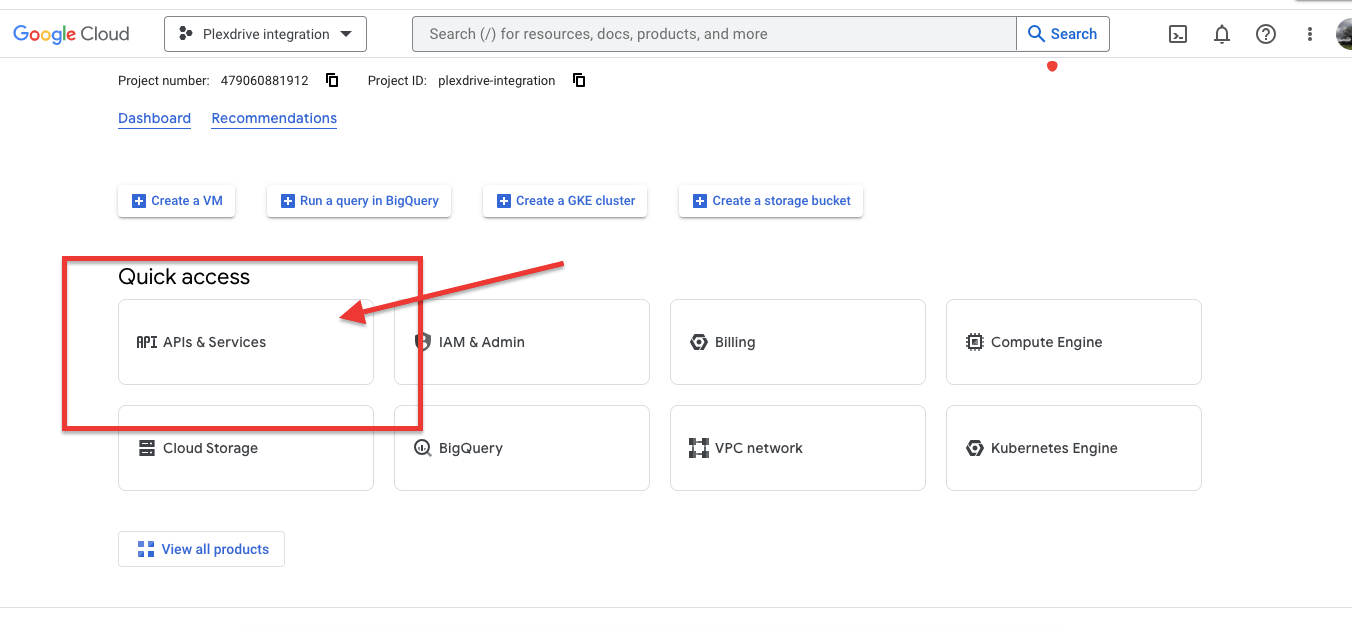Viewport: 1352px width, 627px height.
Task: Open the IAM & Admin card
Action: click(522, 342)
